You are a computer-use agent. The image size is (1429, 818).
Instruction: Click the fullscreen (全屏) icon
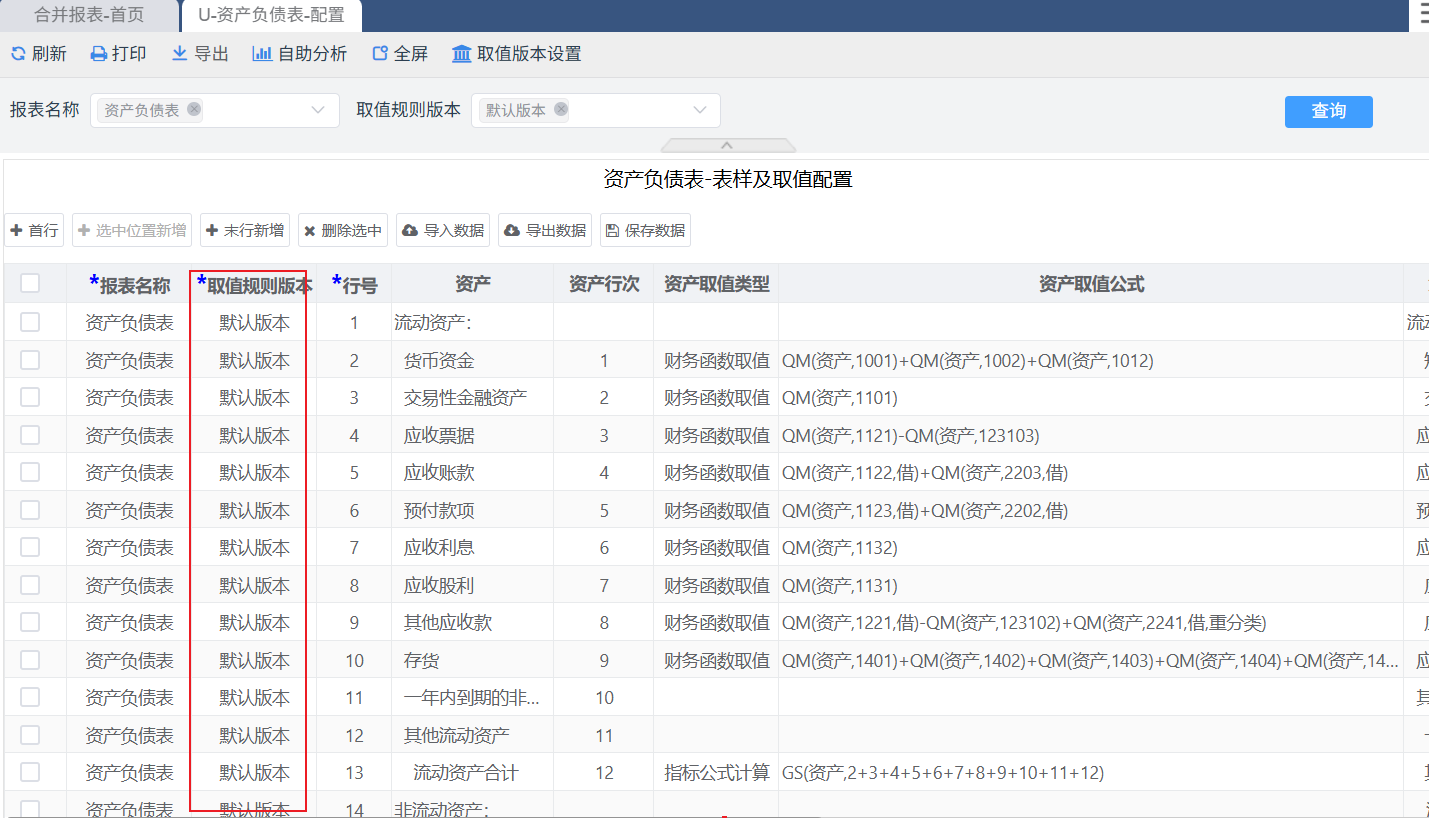[380, 54]
